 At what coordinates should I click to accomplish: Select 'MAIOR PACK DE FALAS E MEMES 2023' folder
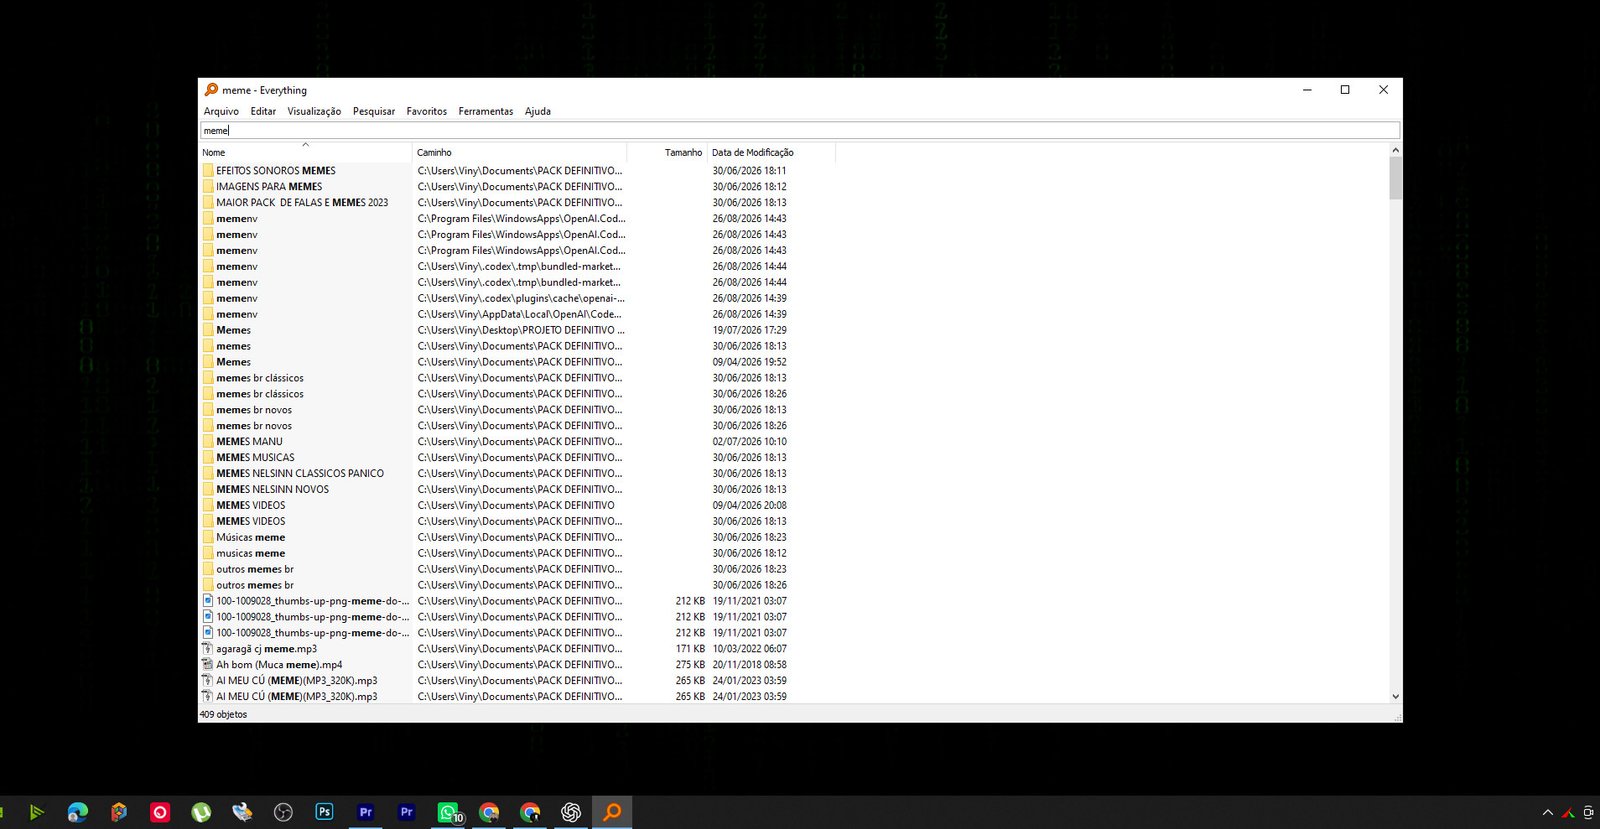click(x=302, y=203)
